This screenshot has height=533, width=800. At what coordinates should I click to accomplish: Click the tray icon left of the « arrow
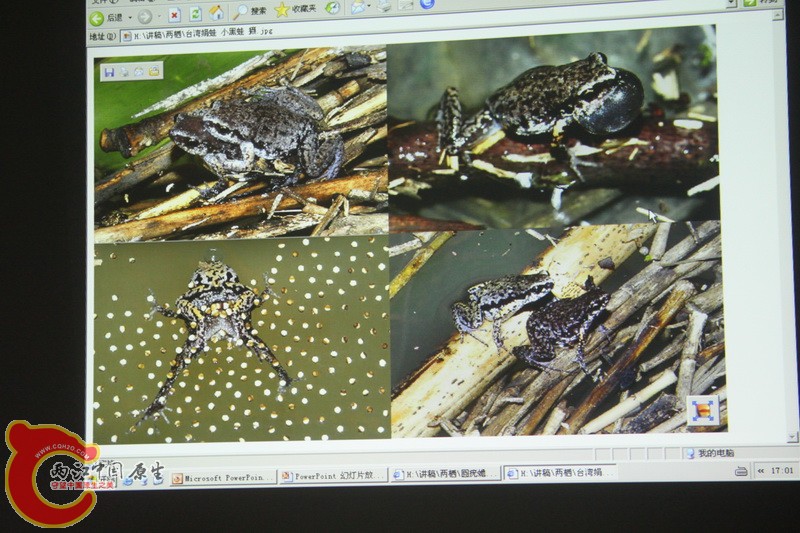coord(741,472)
